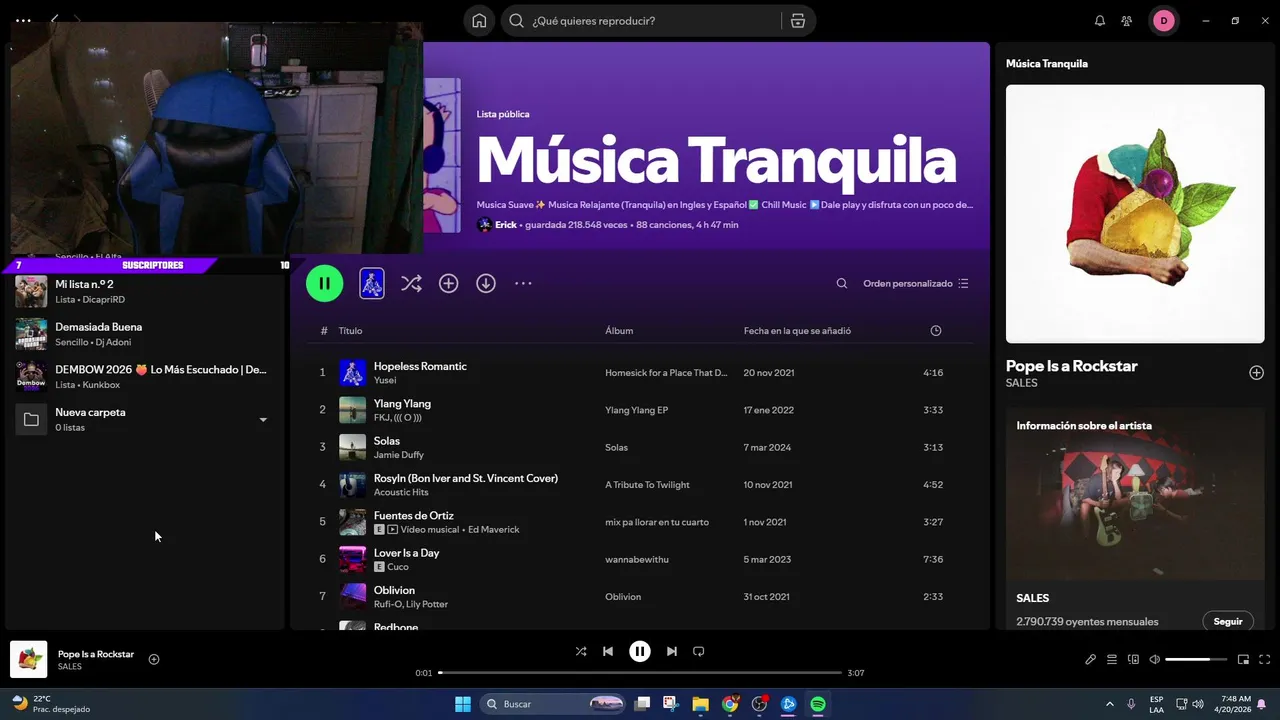Select the Hopeless Romantic track
Screen dimensions: 1280x720
(x=640, y=372)
